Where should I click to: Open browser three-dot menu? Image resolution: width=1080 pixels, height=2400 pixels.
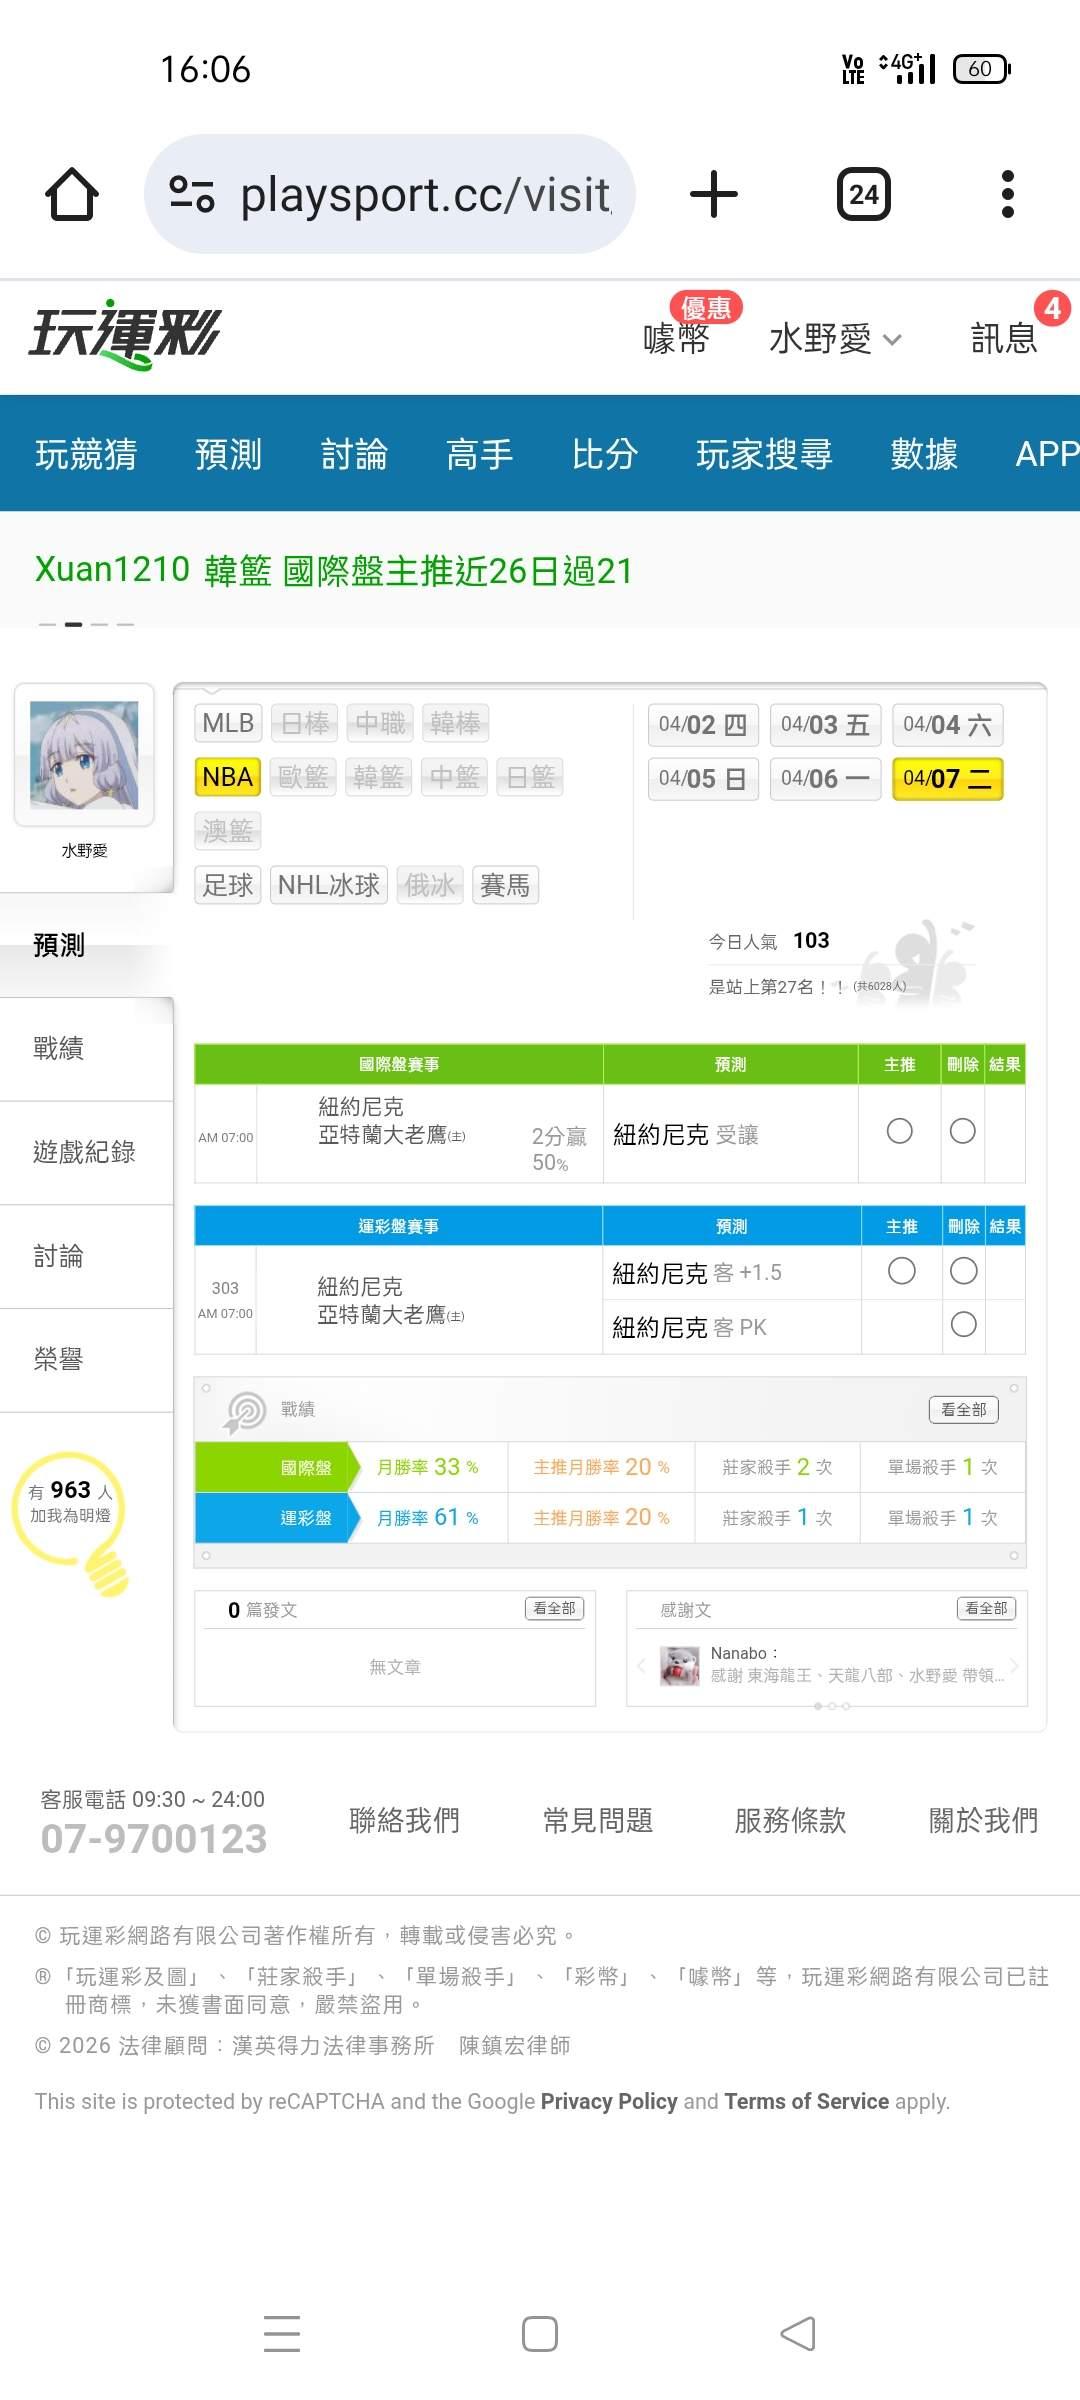pyautogui.click(x=1008, y=194)
